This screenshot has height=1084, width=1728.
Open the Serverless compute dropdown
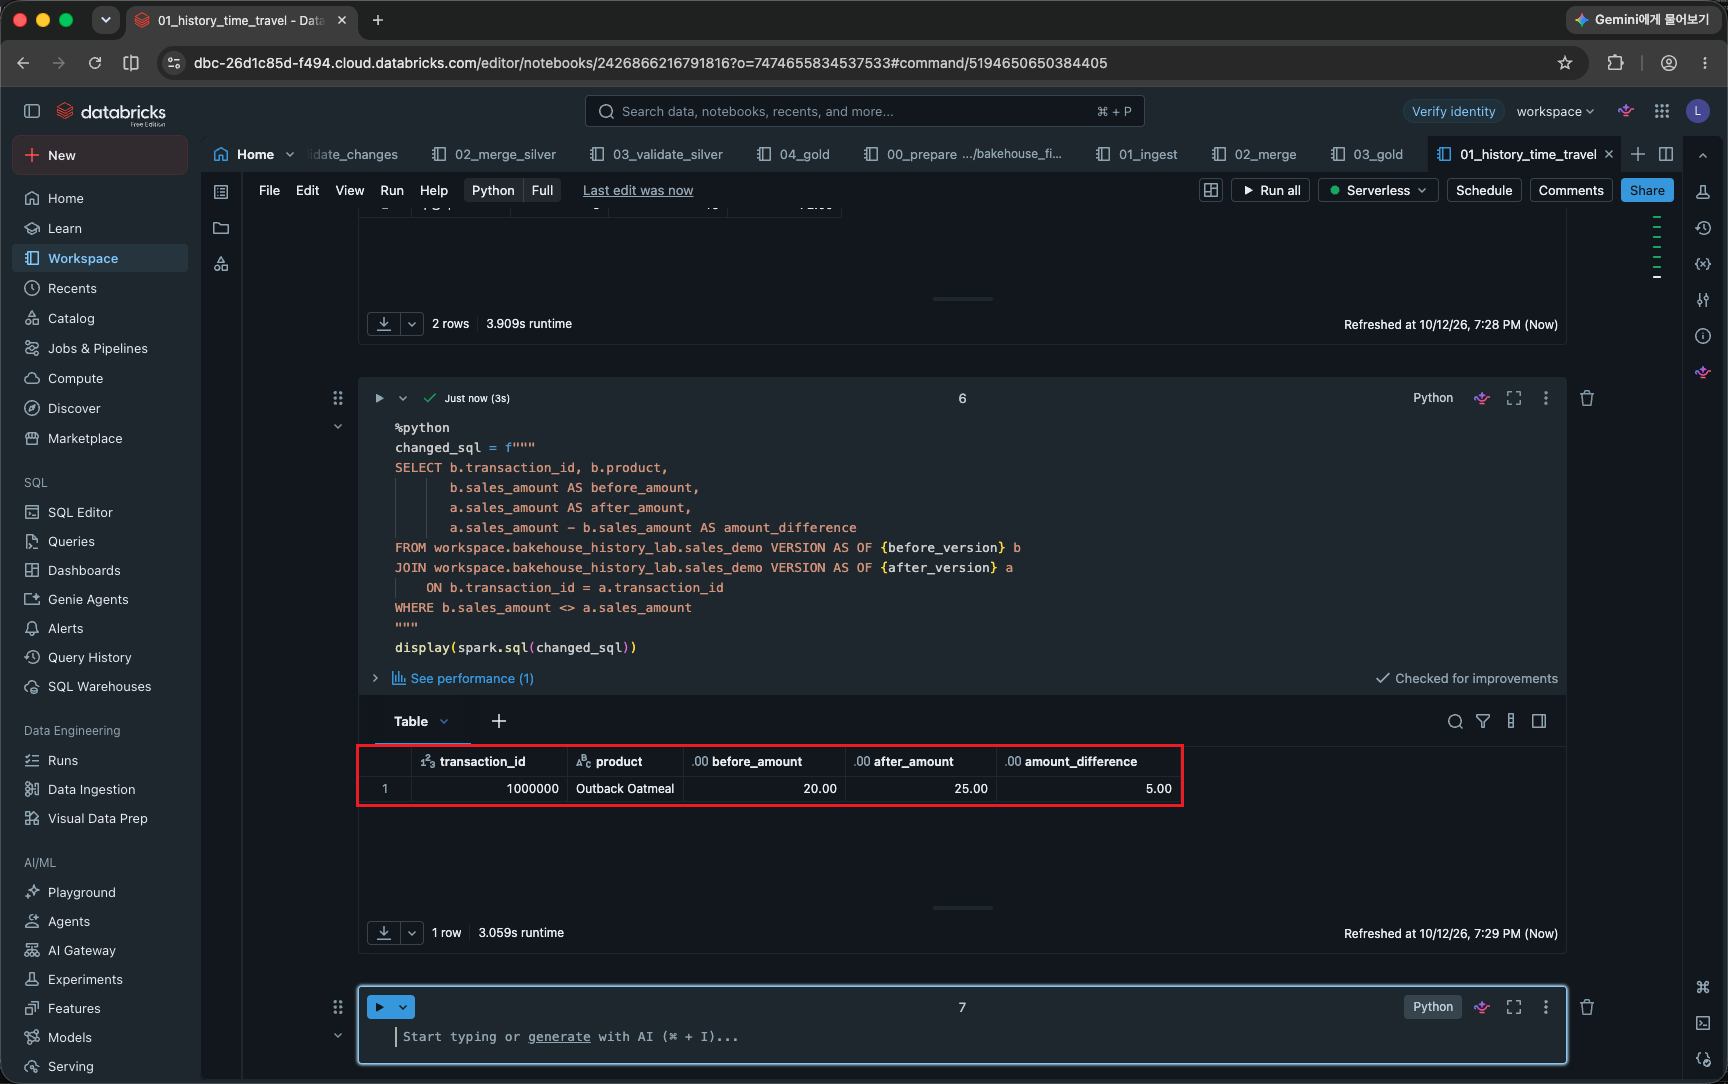tap(1378, 190)
